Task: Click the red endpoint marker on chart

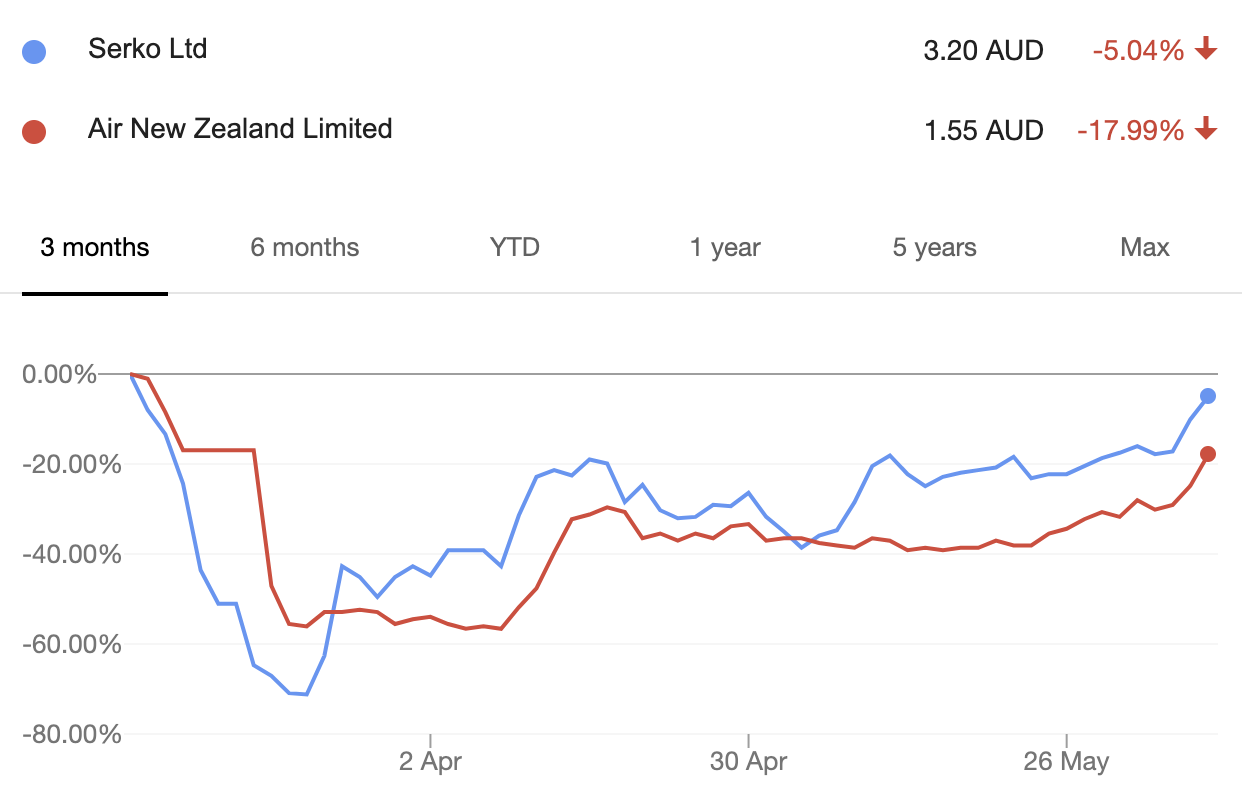Action: click(1208, 454)
